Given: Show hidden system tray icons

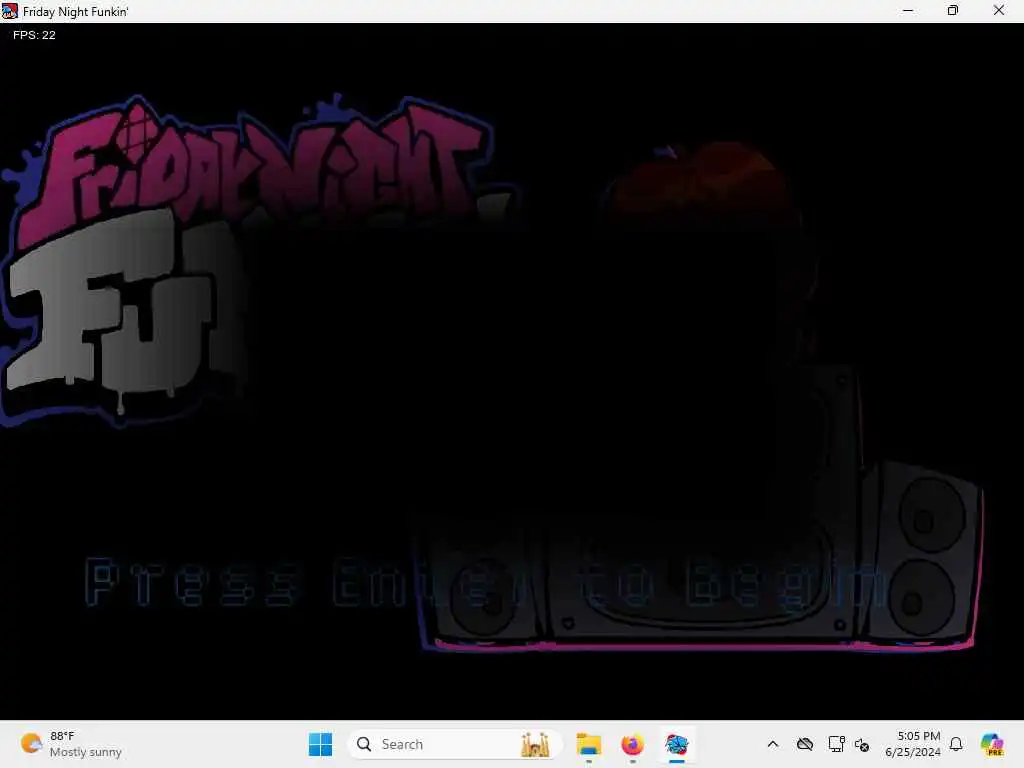Looking at the screenshot, I should click(x=773, y=744).
